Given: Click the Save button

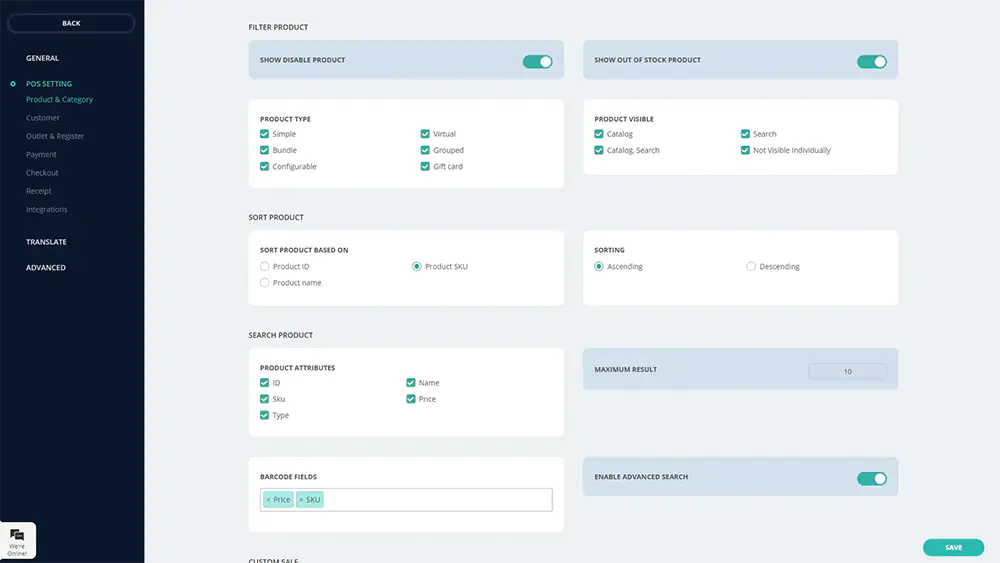Looking at the screenshot, I should 953,547.
